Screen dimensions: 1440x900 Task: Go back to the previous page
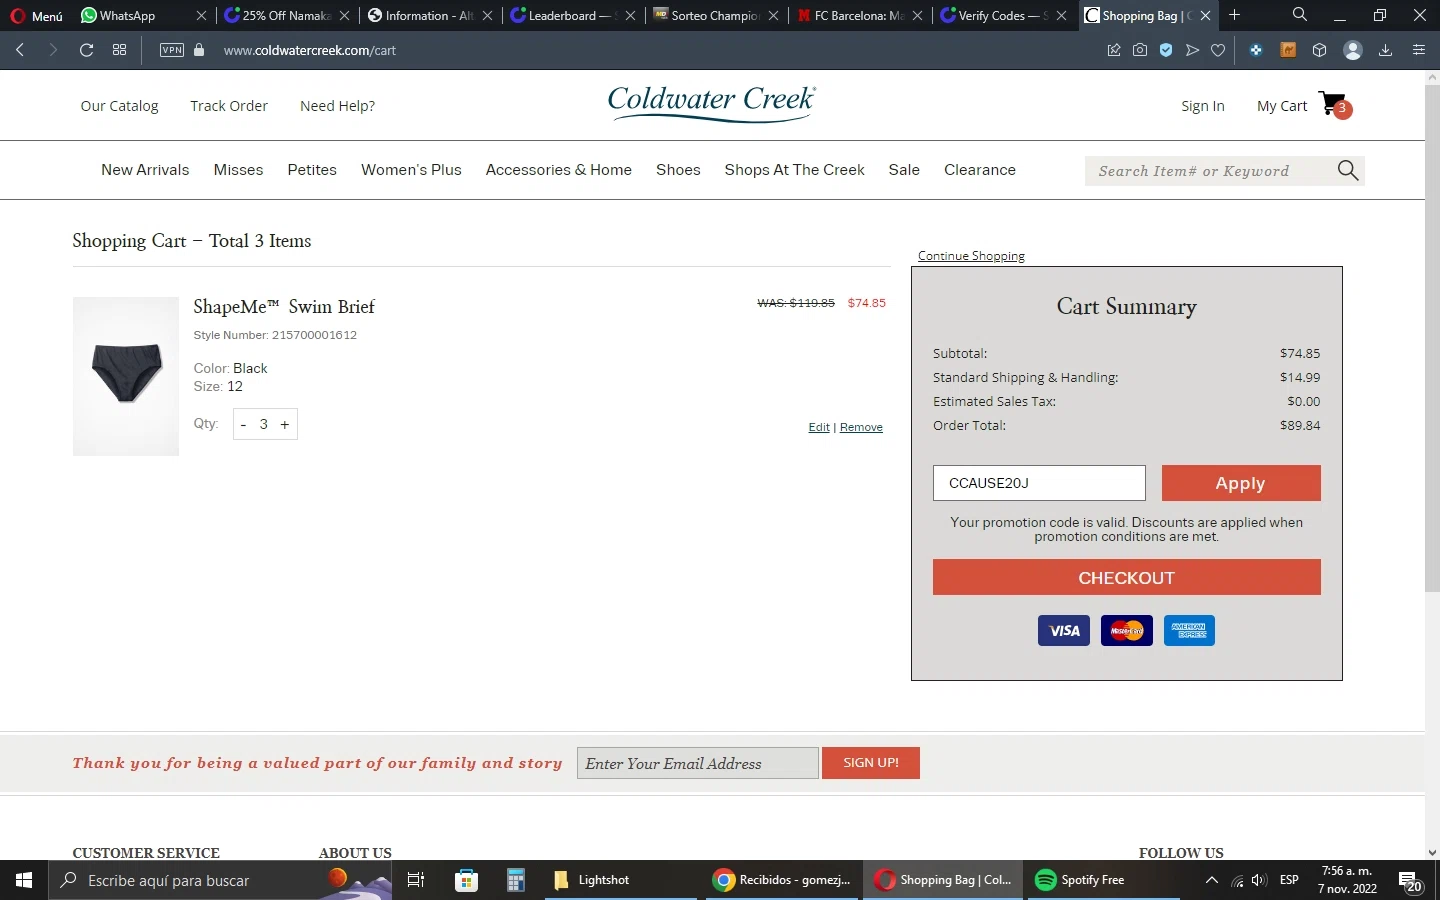pyautogui.click(x=20, y=50)
